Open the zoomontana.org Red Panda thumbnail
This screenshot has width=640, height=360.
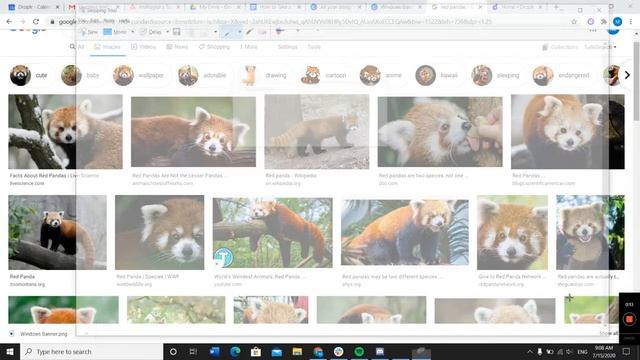tap(57, 232)
